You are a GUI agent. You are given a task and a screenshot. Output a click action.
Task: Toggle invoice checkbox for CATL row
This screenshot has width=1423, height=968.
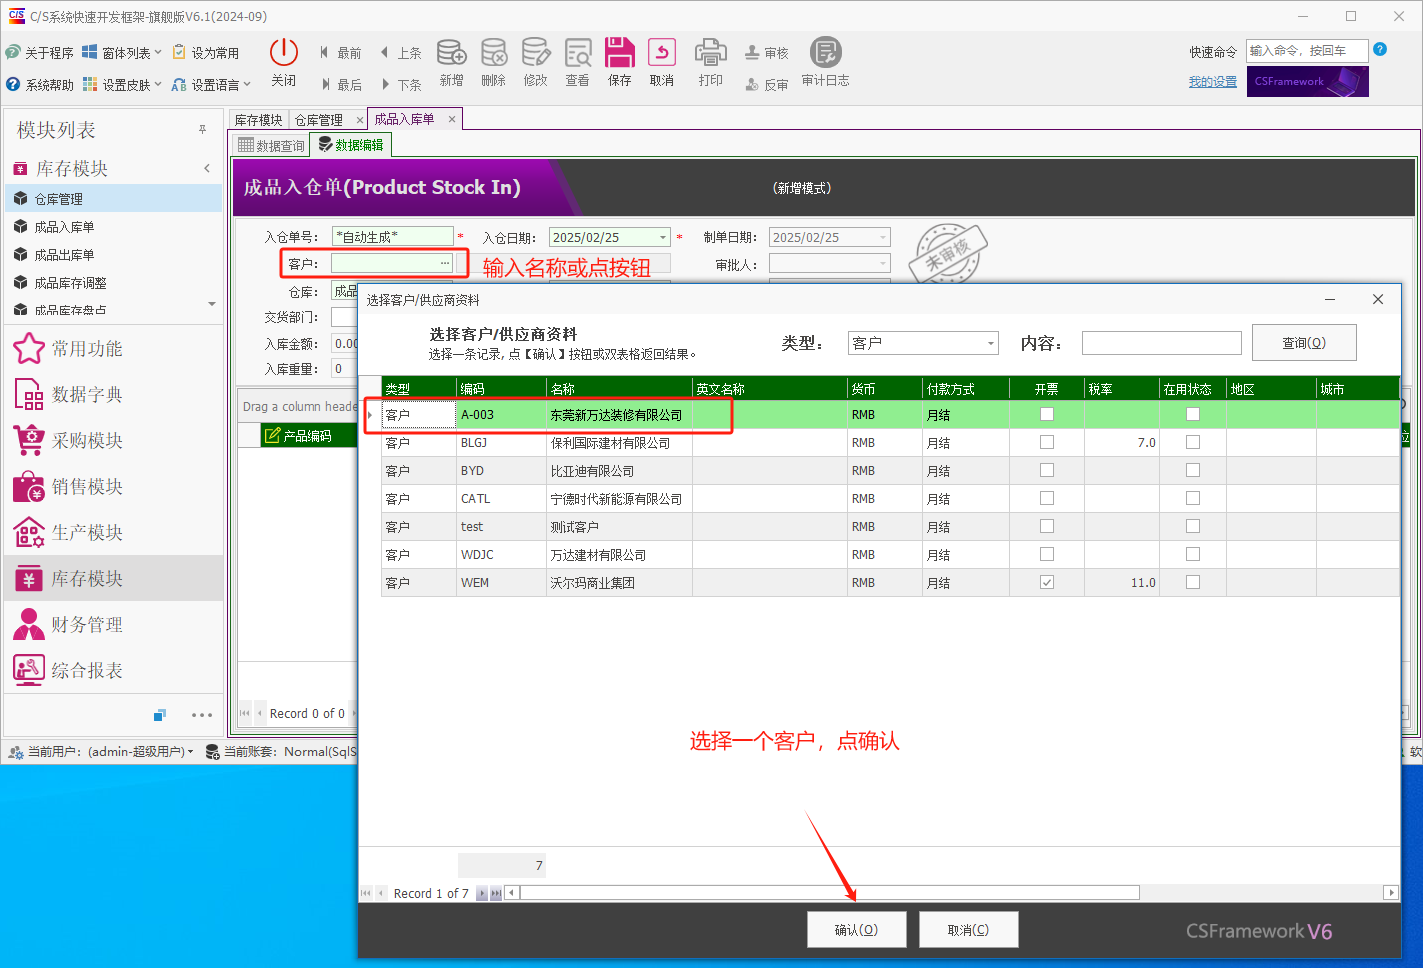tap(1047, 498)
